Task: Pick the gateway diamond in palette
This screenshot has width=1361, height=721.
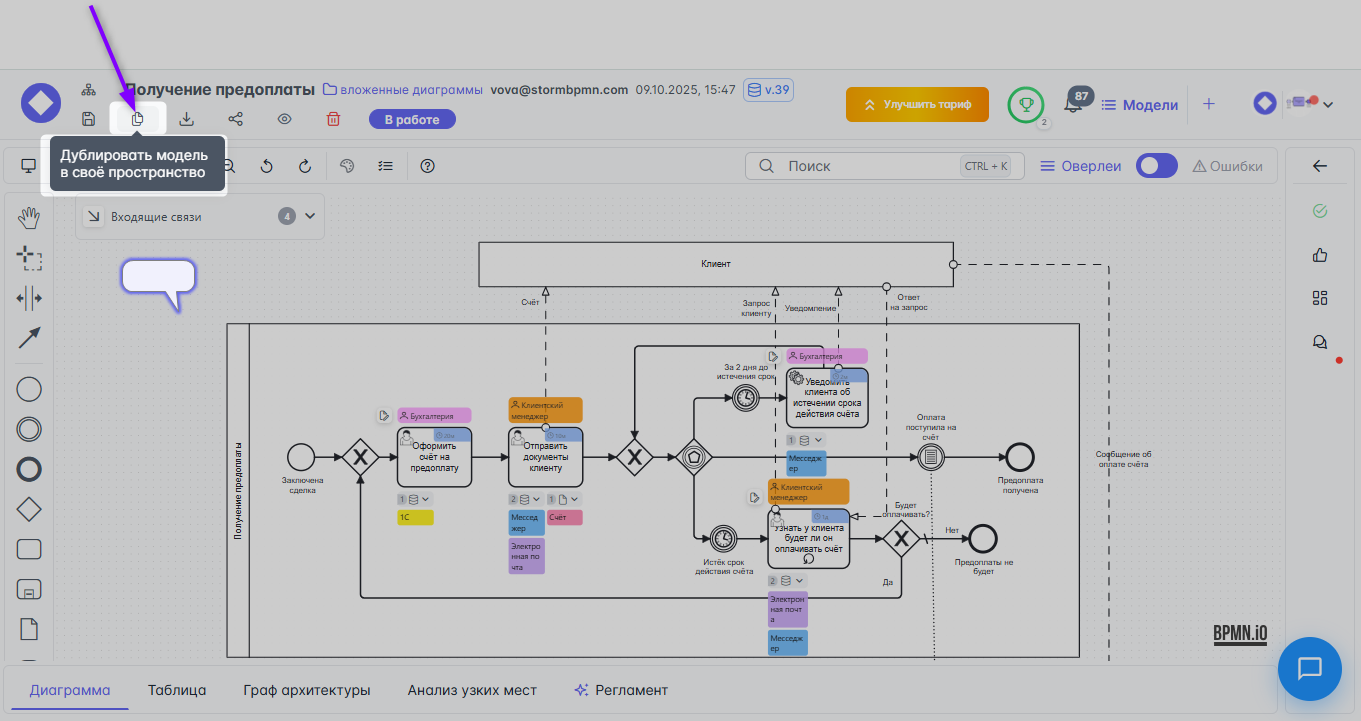Action: (29, 509)
